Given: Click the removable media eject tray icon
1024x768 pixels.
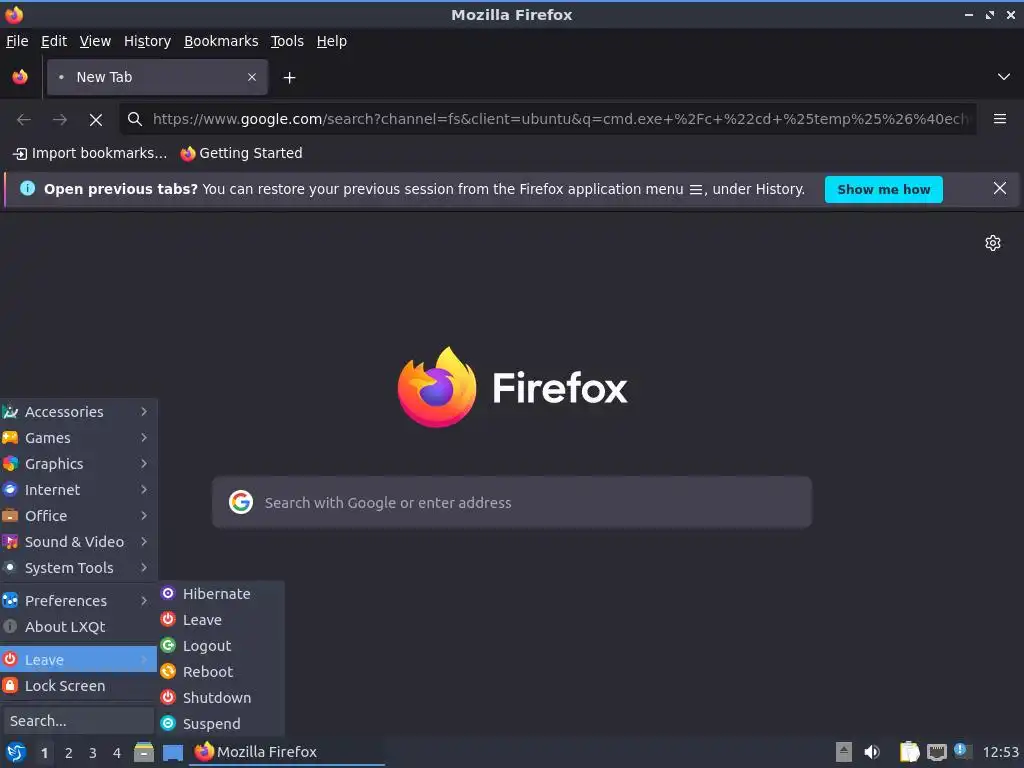Looking at the screenshot, I should (x=844, y=752).
